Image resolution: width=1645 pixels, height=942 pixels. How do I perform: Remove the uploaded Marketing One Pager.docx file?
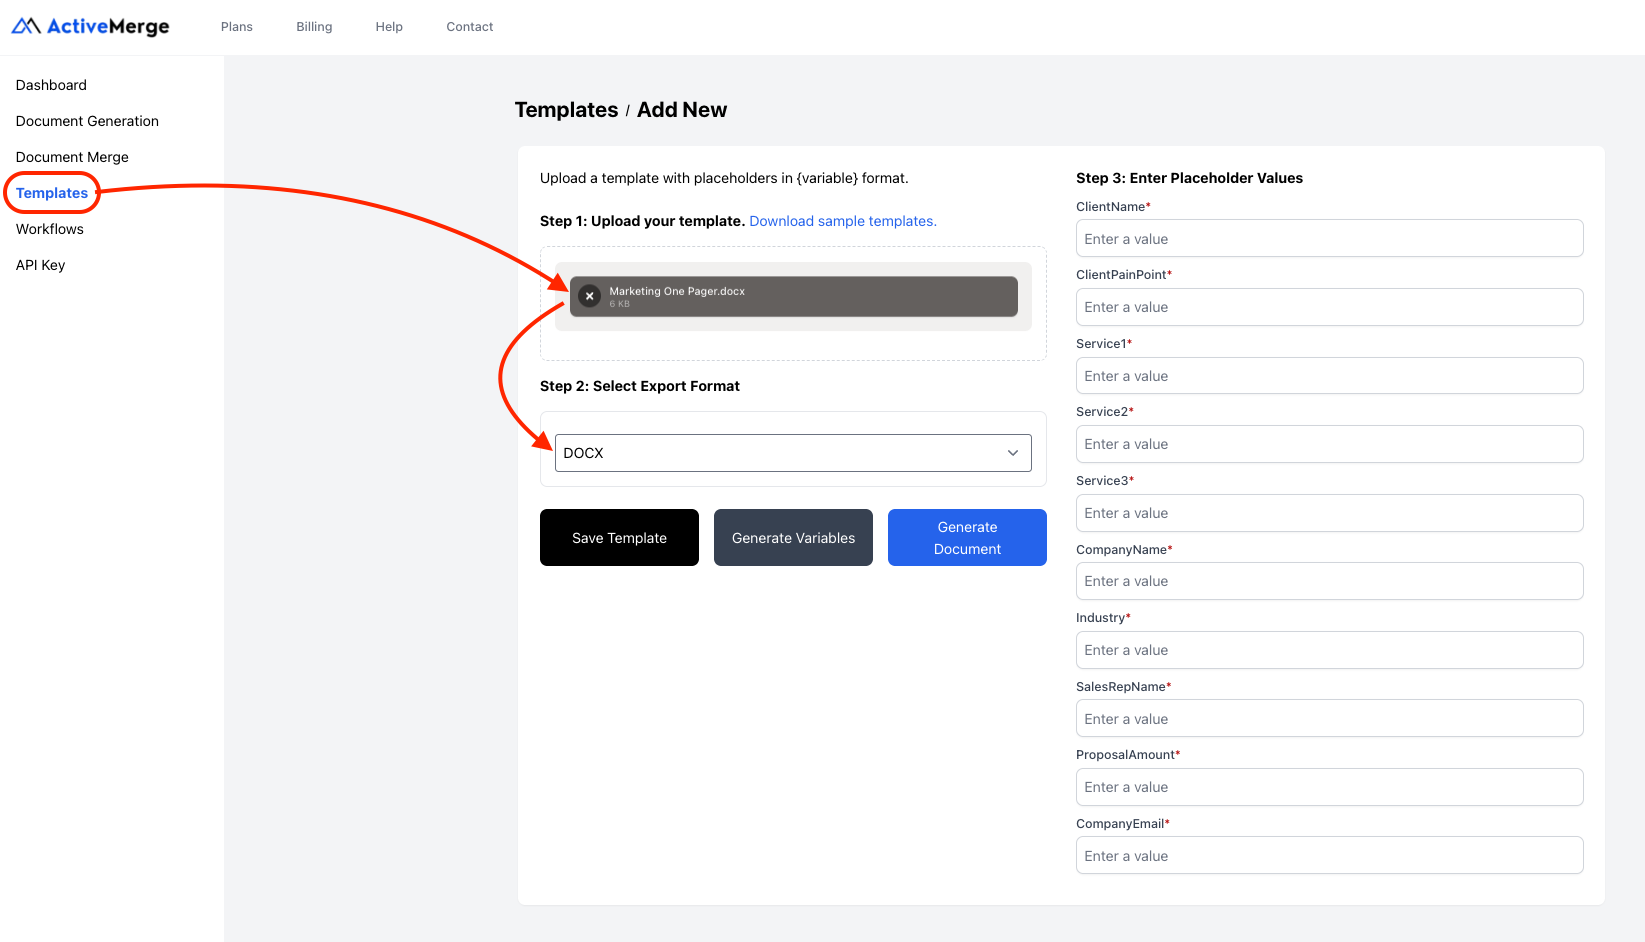click(589, 296)
